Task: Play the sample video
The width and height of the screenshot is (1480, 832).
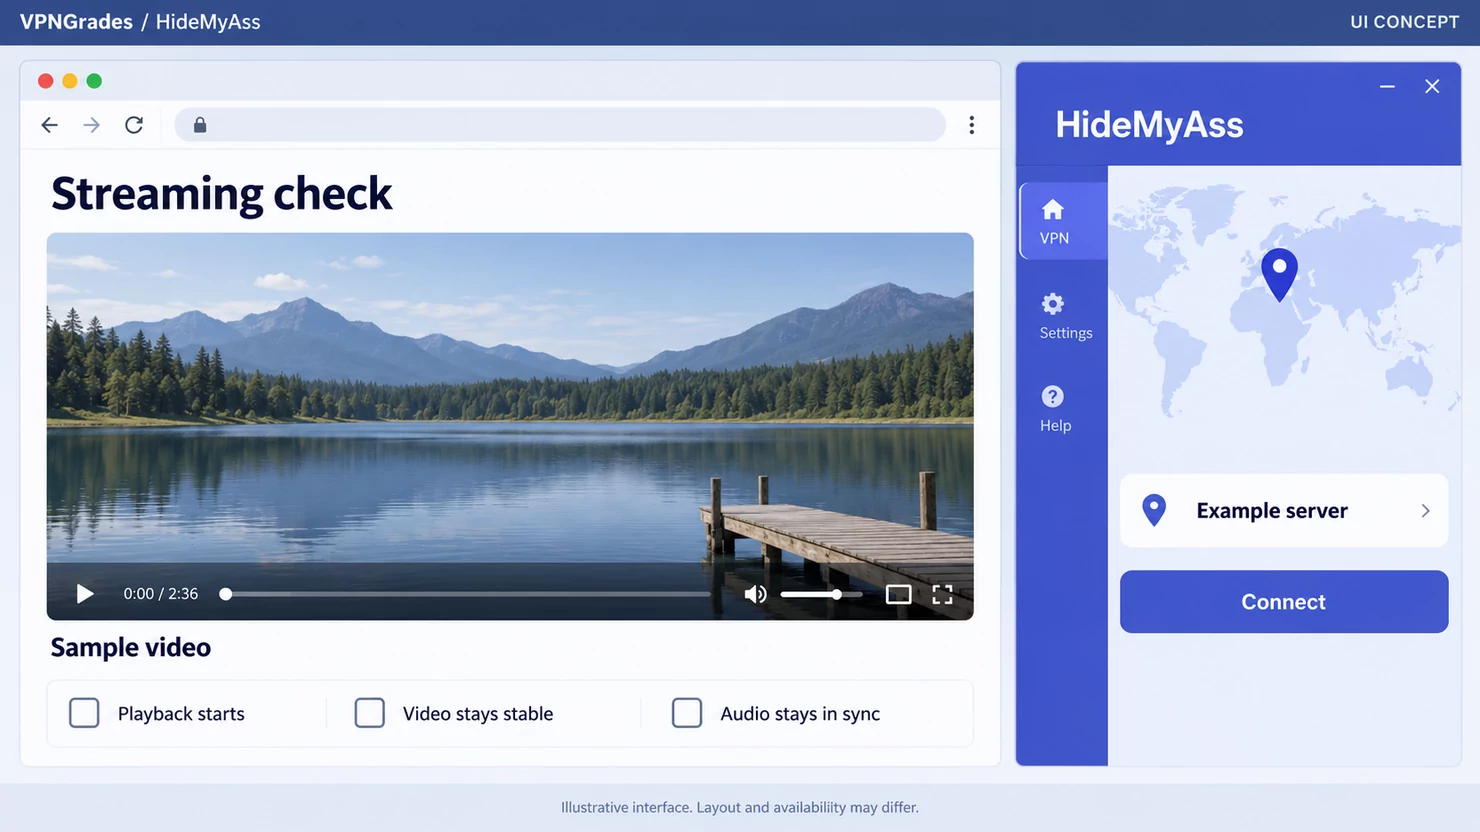Action: click(85, 594)
